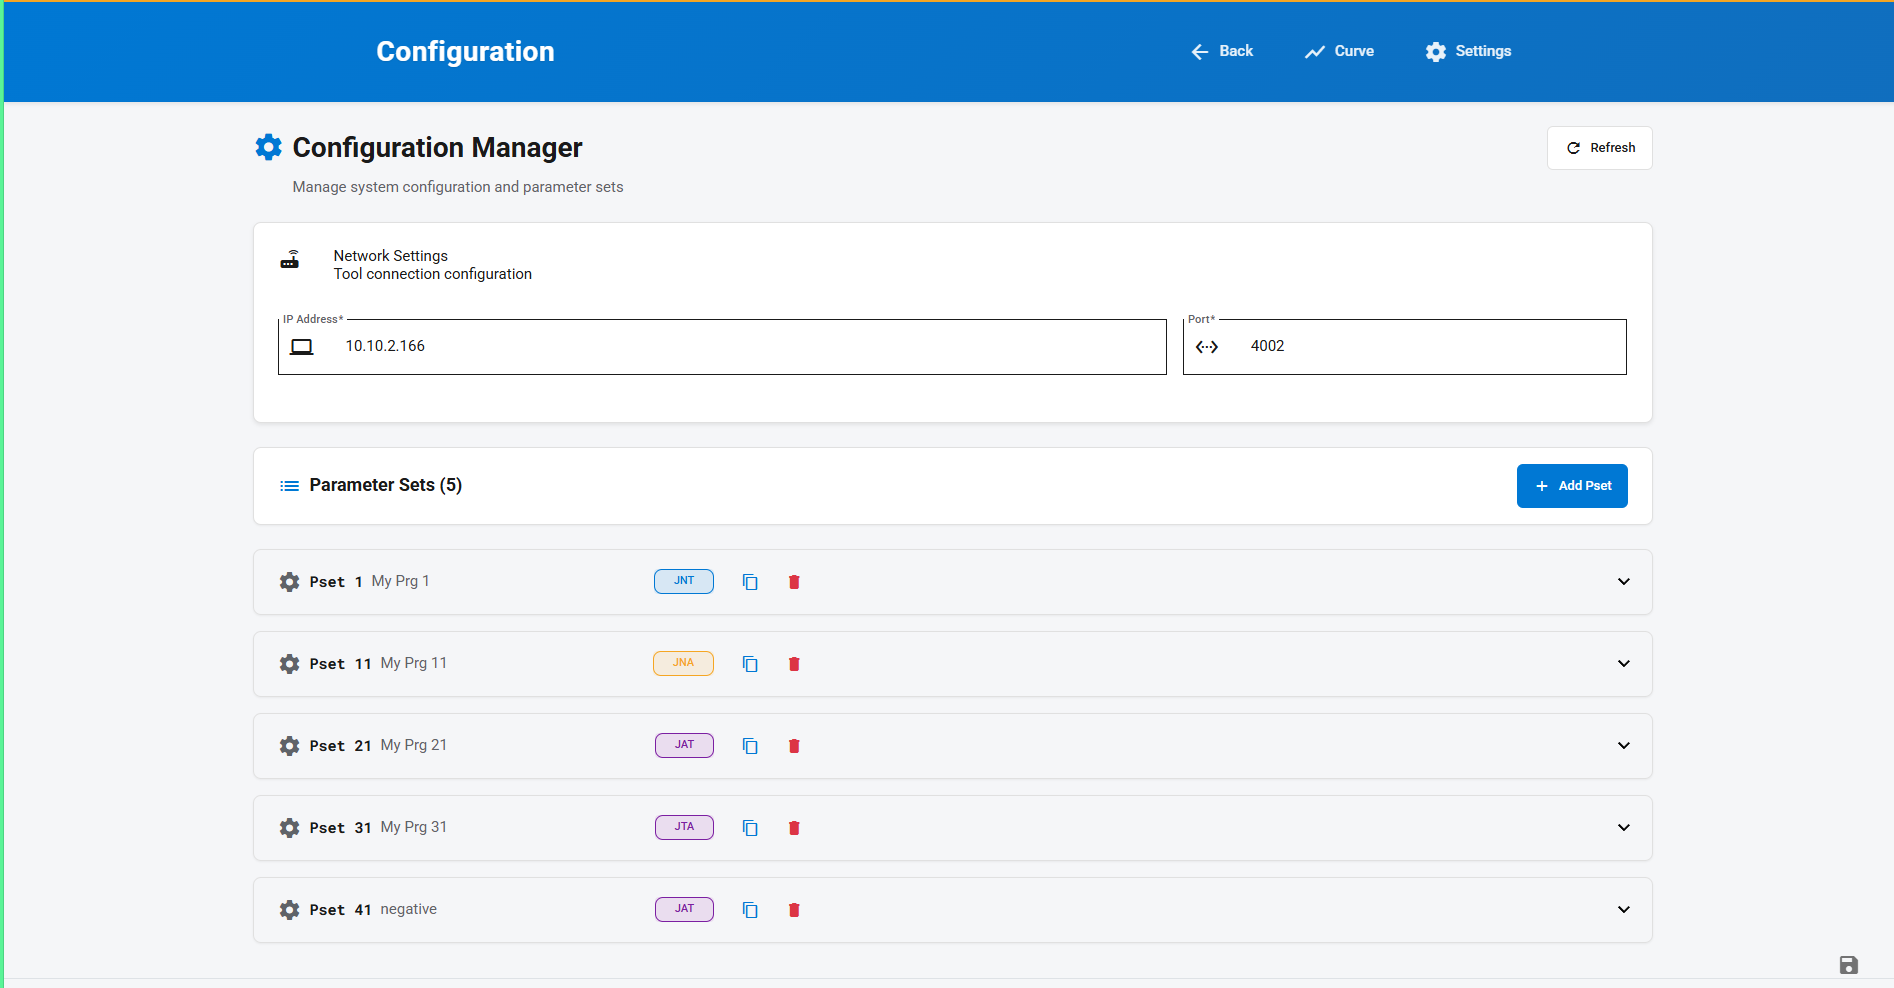
Task: Copy Pset 11 My Prg 11
Action: (750, 664)
